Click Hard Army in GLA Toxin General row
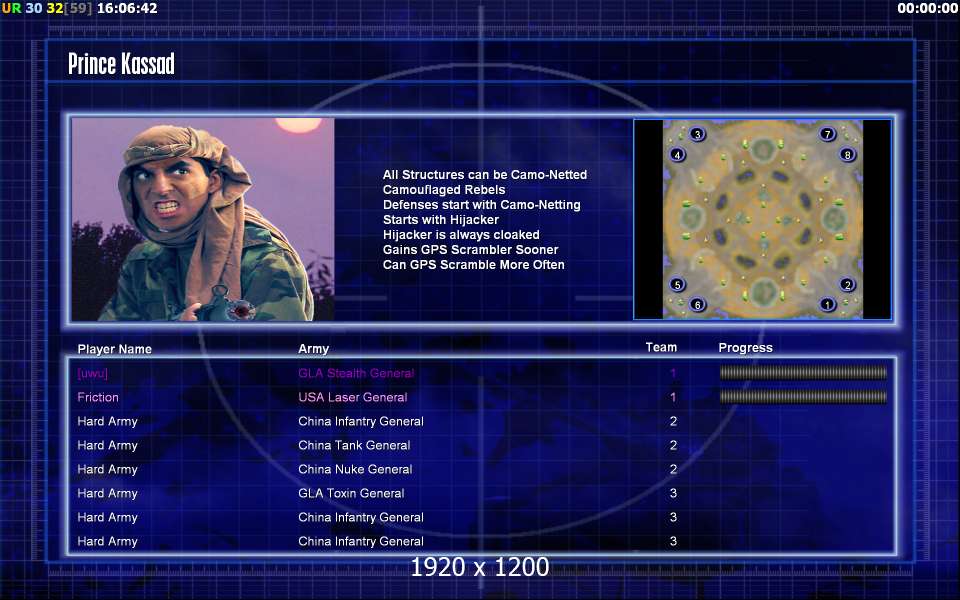The image size is (960, 600). (x=107, y=493)
